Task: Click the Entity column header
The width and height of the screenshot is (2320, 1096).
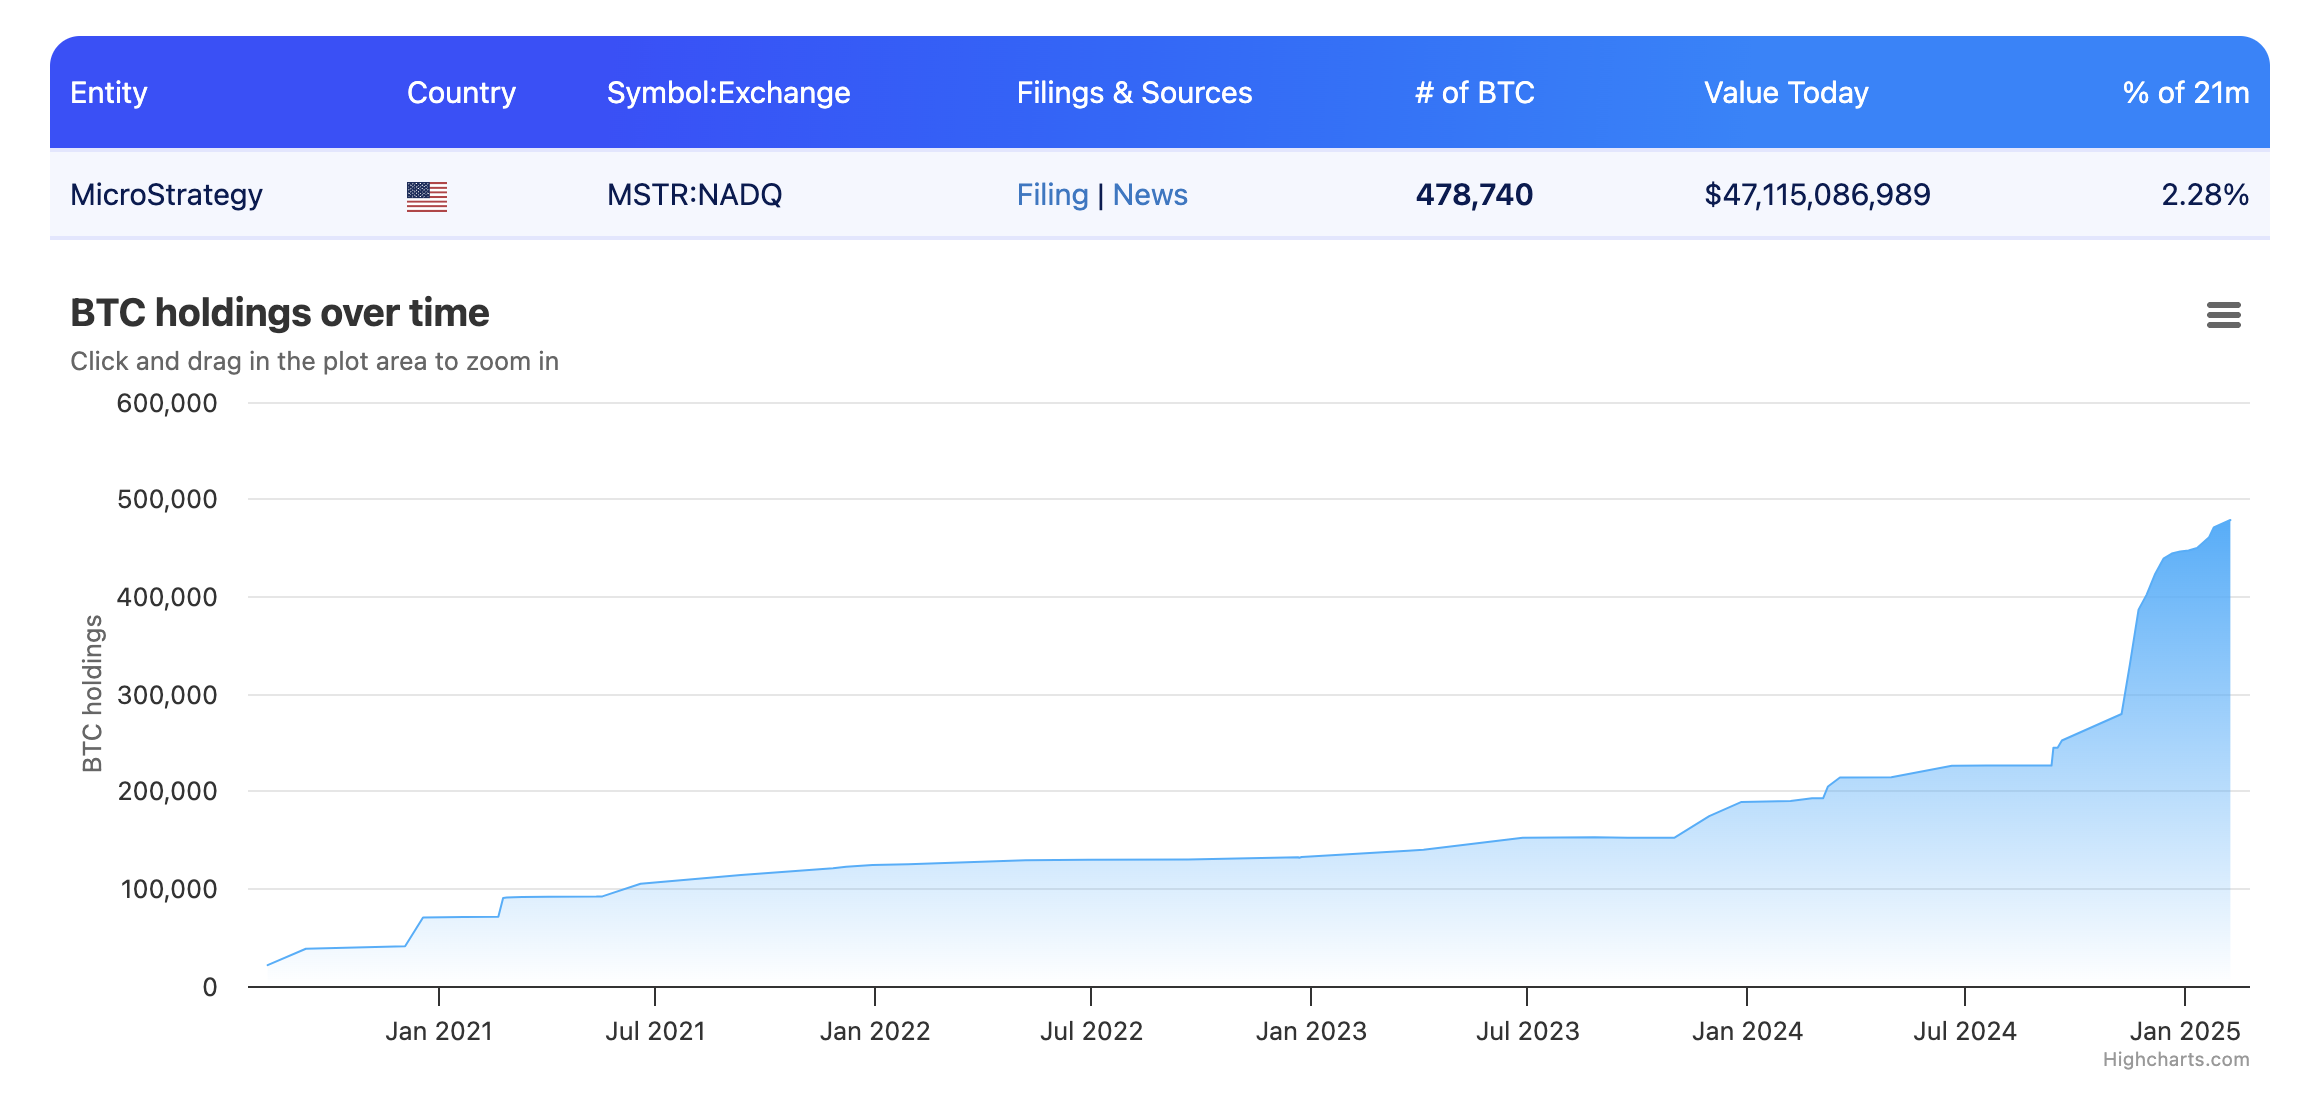Action: [x=109, y=93]
